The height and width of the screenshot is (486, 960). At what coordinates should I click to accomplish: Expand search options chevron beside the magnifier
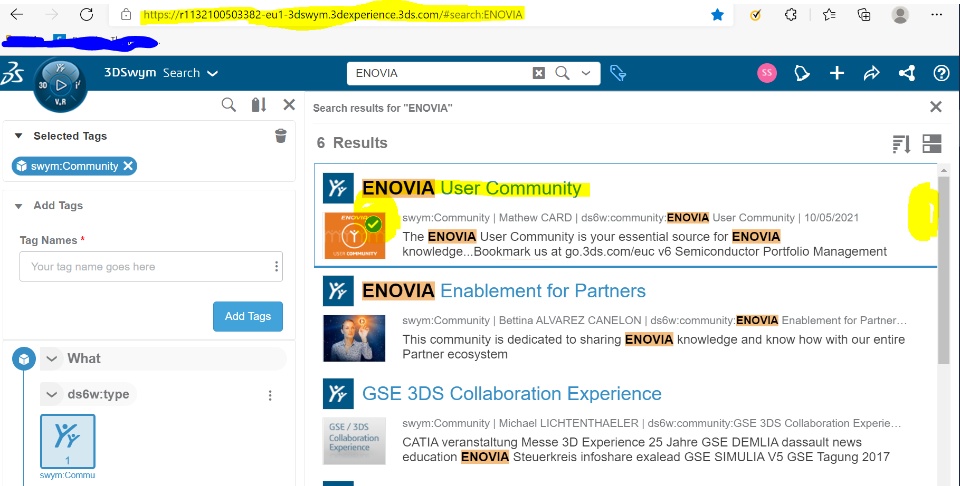(586, 73)
